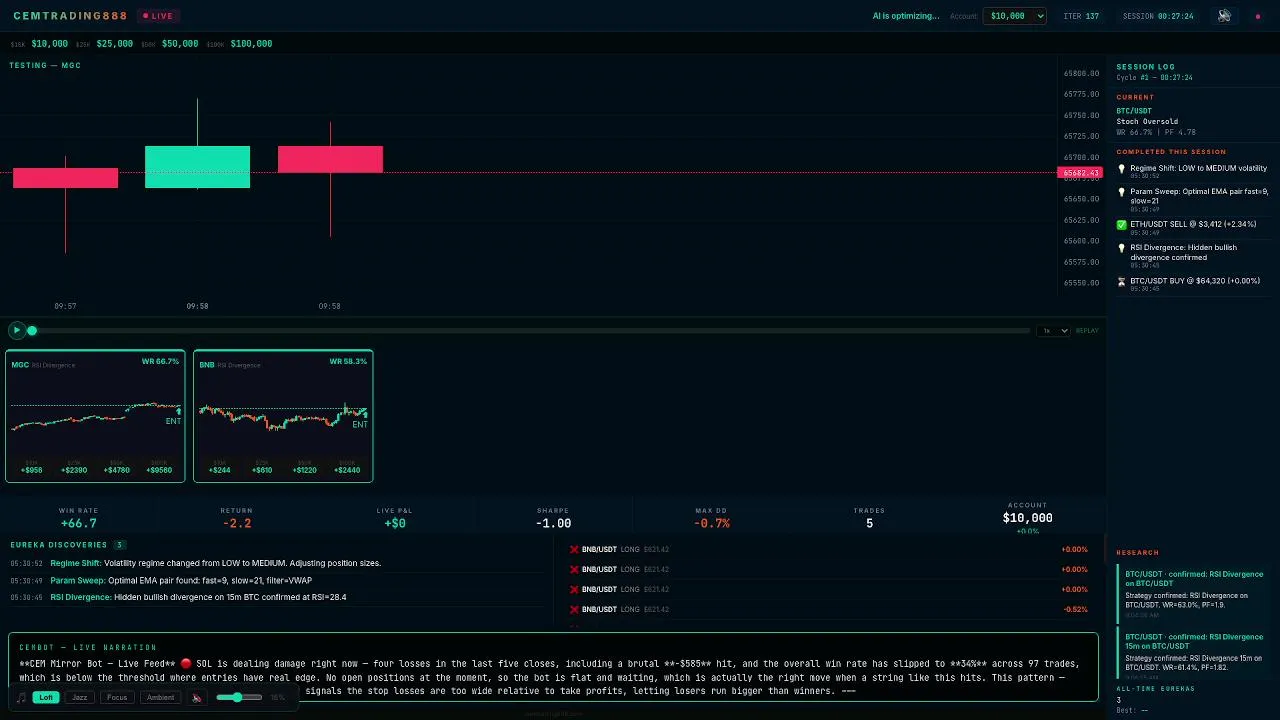Click the SESSION 00:27:24 timer
1280x720 pixels.
(1158, 16)
